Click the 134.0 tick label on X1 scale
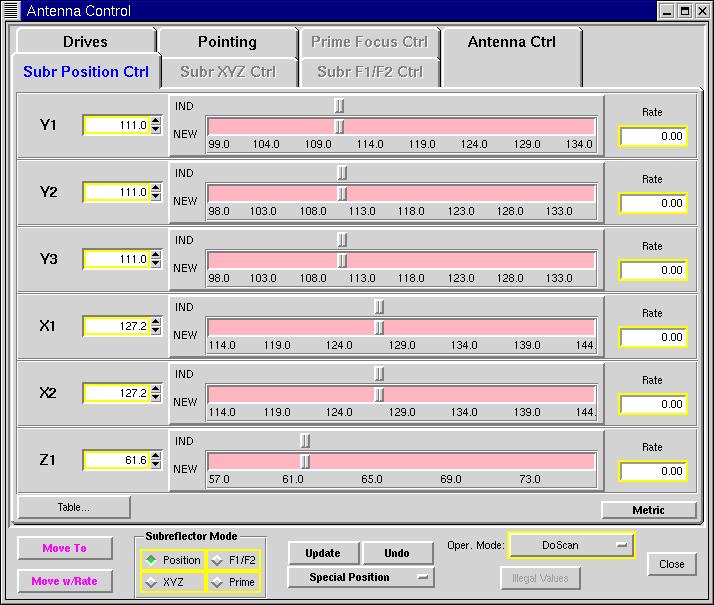Screen dimensions: 714x605 464,345
